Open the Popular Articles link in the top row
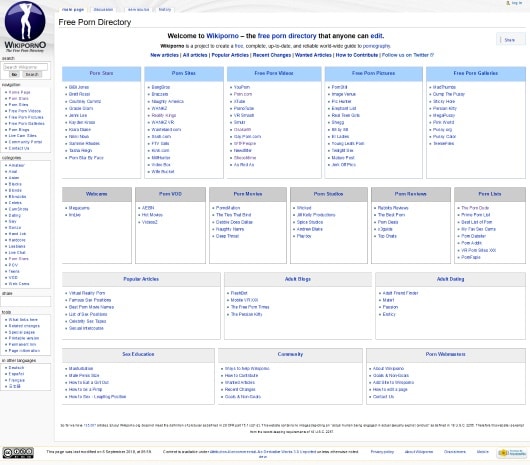The image size is (530, 465). (x=230, y=55)
